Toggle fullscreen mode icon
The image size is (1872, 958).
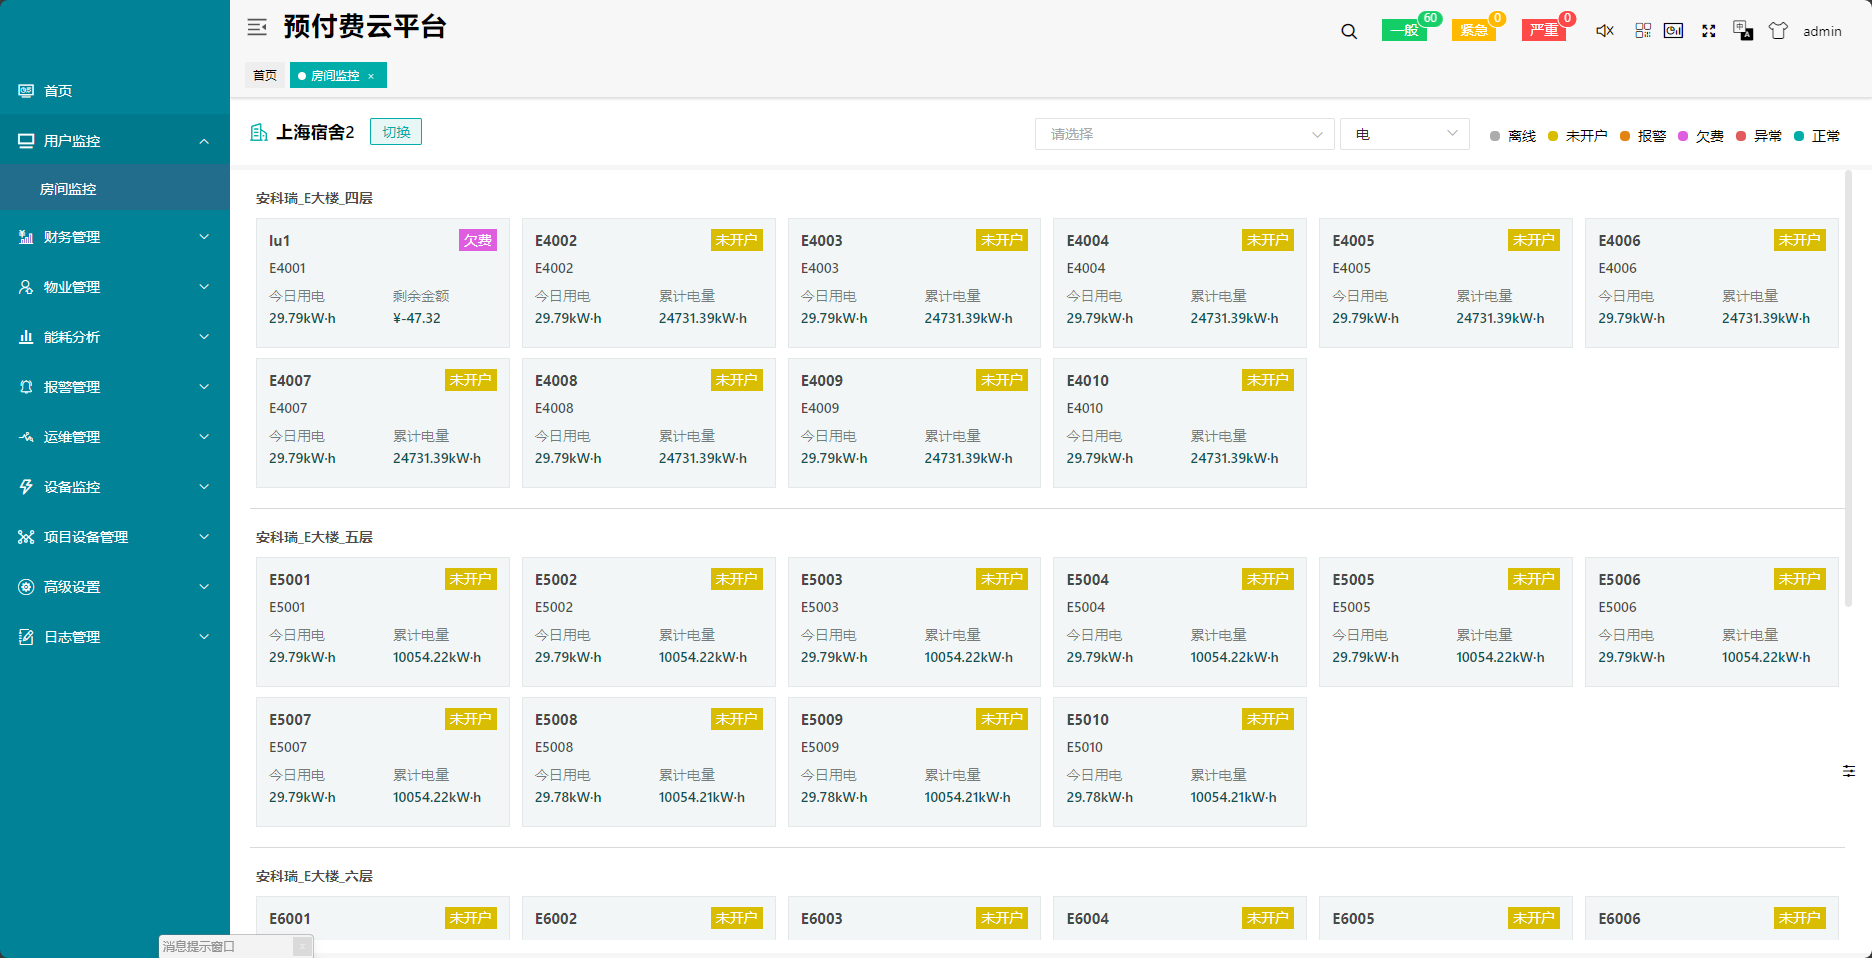(1709, 31)
